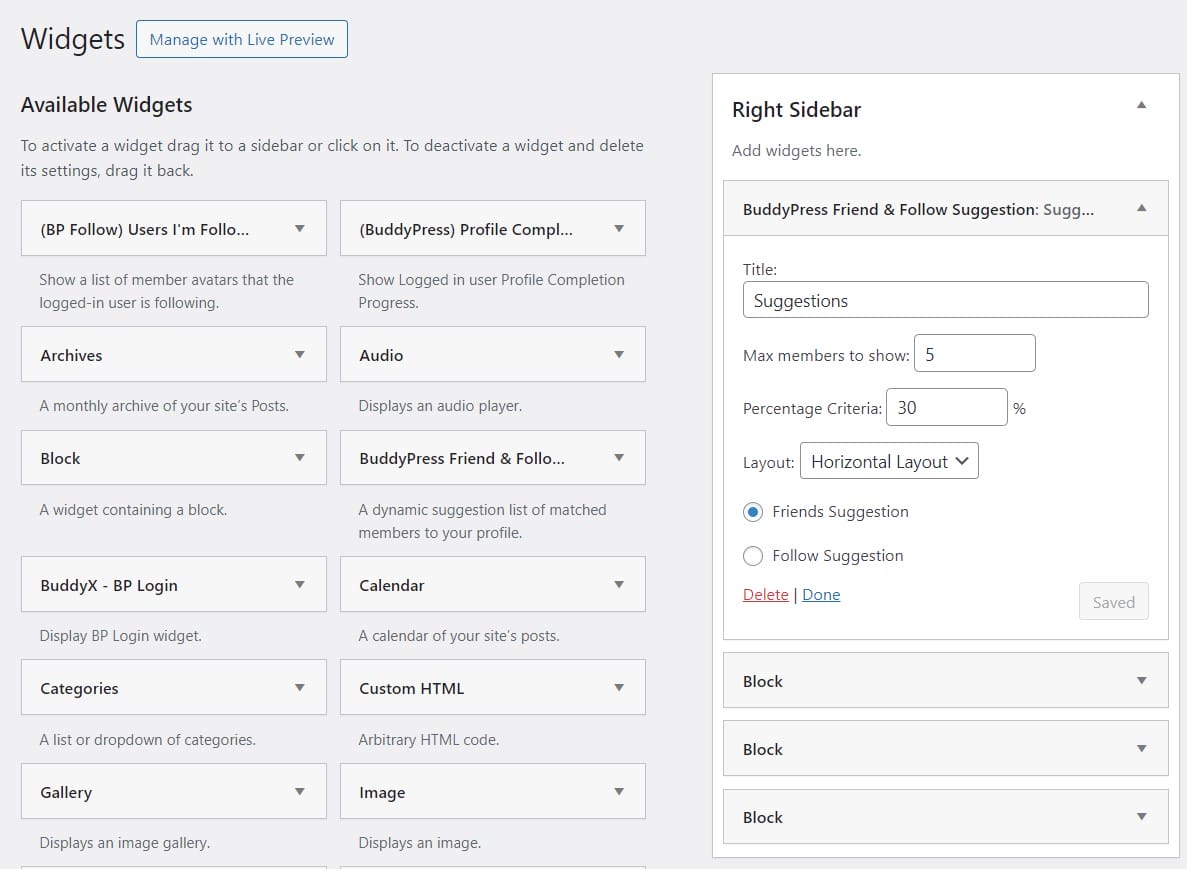1187x869 pixels.
Task: Click the Percentage Criteria input field
Action: (946, 408)
